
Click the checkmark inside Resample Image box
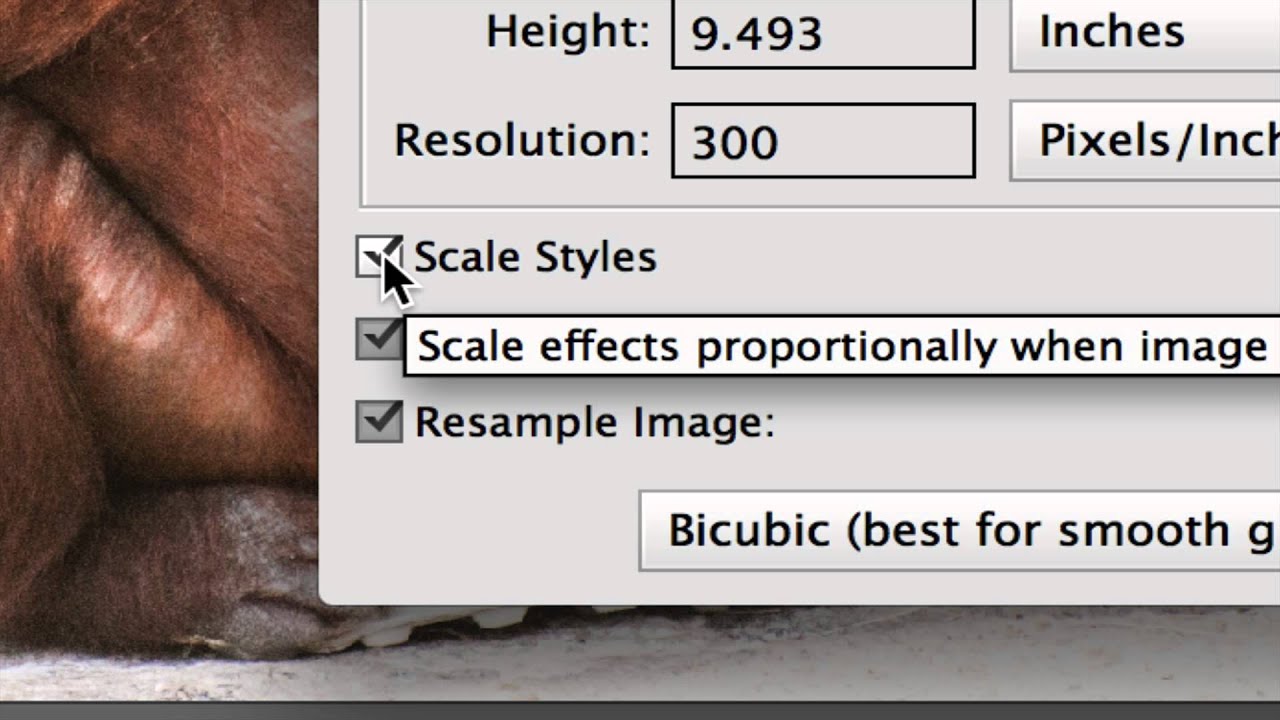coord(380,421)
